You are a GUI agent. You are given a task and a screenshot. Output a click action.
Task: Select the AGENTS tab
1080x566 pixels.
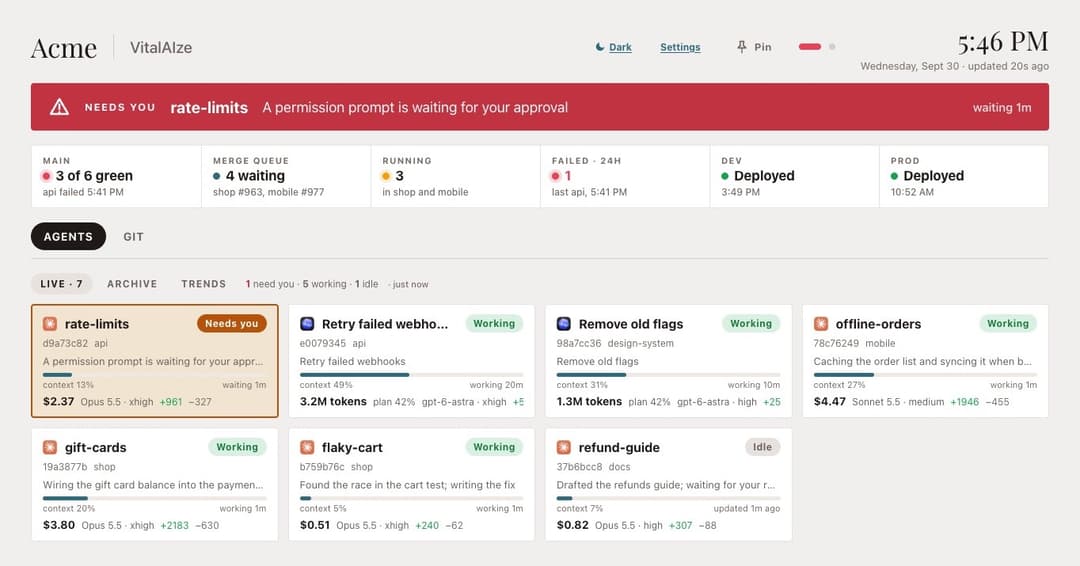pyautogui.click(x=68, y=236)
